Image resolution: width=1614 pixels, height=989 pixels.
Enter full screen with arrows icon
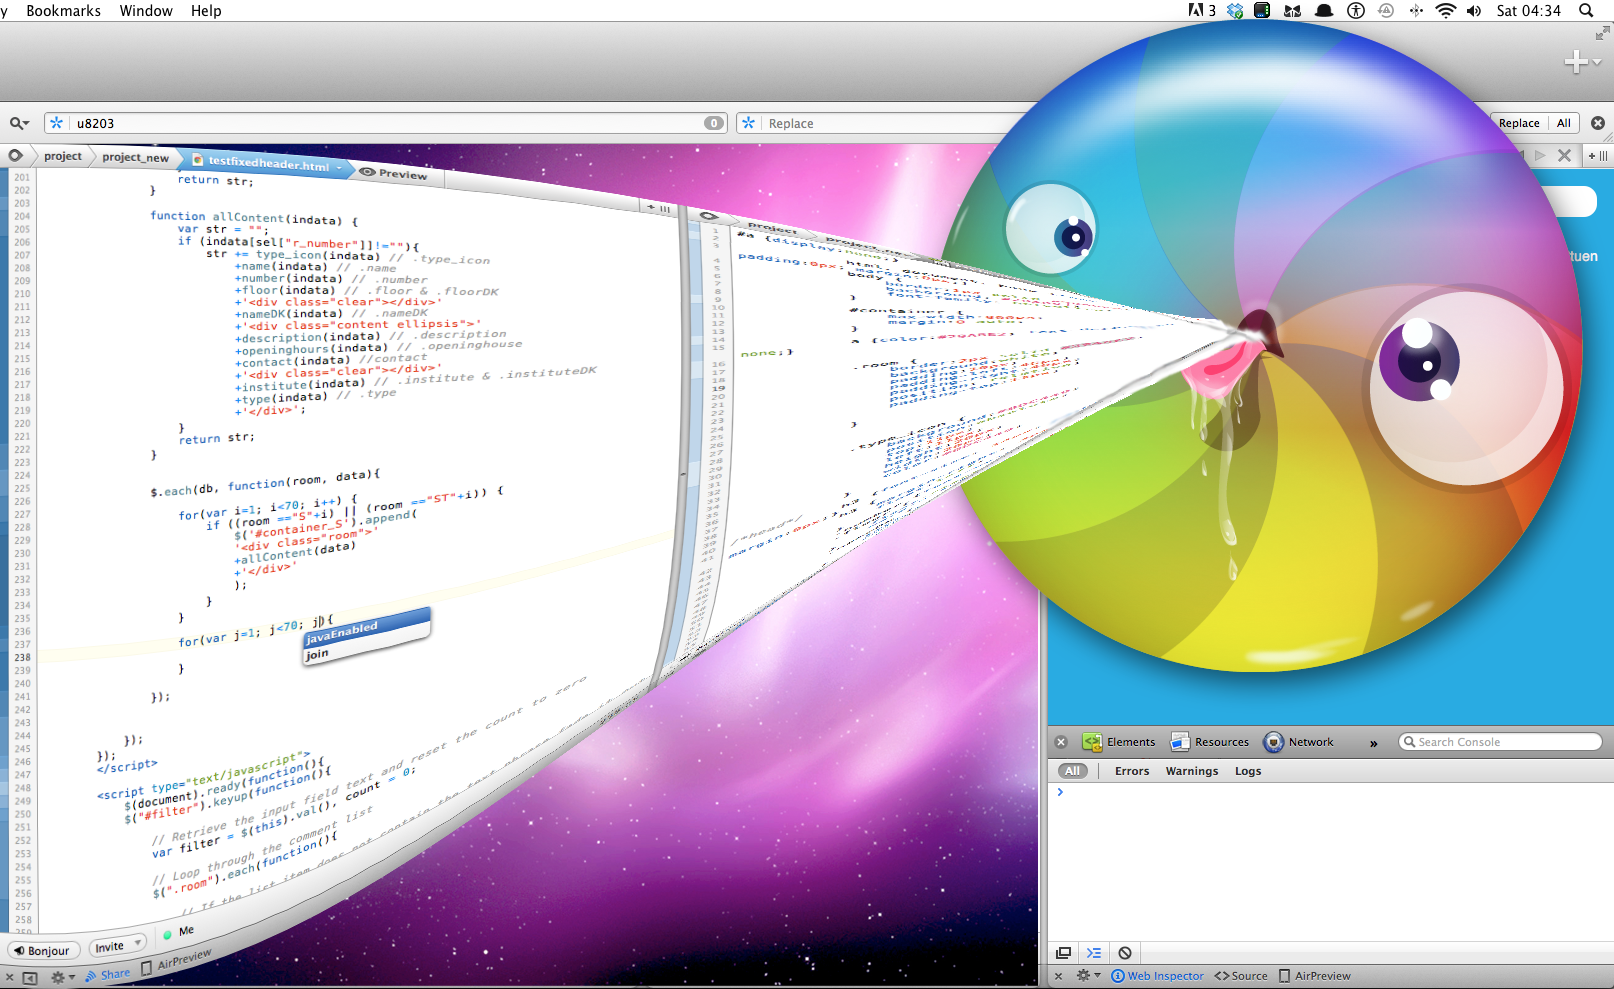point(1602,33)
